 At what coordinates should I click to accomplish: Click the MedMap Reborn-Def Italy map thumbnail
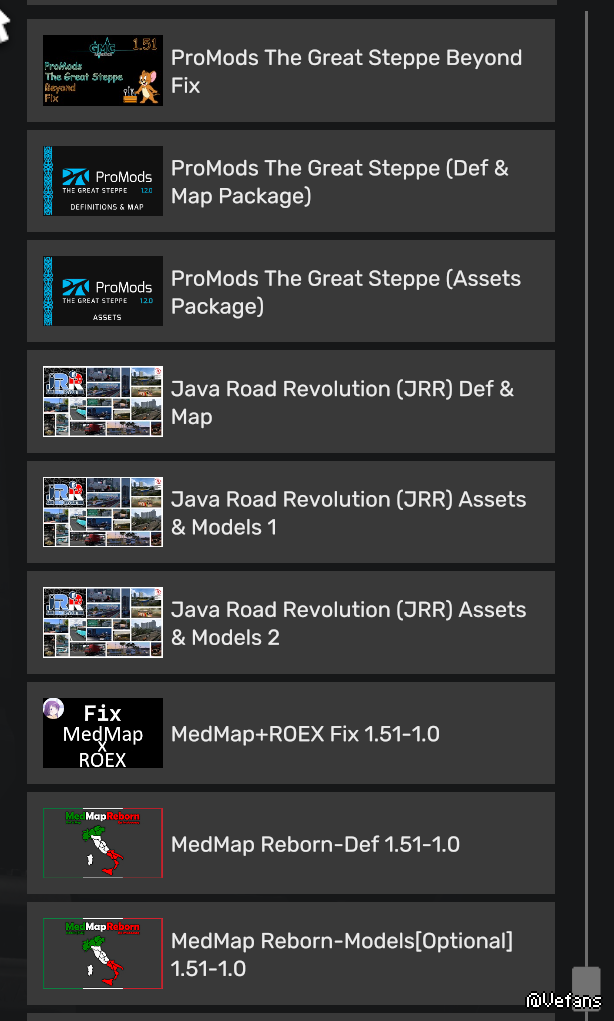(x=102, y=843)
